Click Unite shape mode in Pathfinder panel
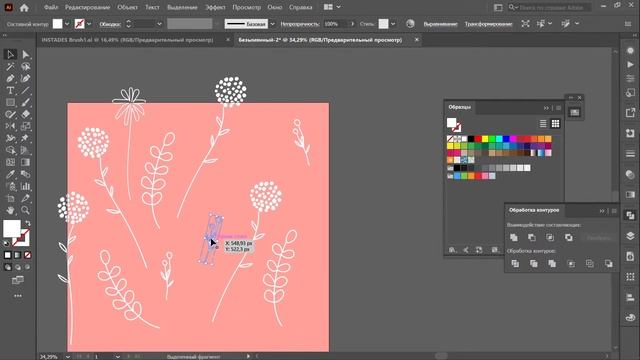This screenshot has width=640, height=360. 514,238
